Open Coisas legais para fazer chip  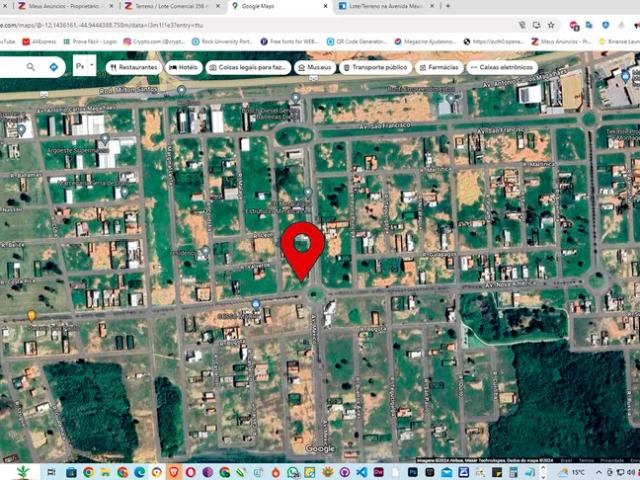coord(248,67)
